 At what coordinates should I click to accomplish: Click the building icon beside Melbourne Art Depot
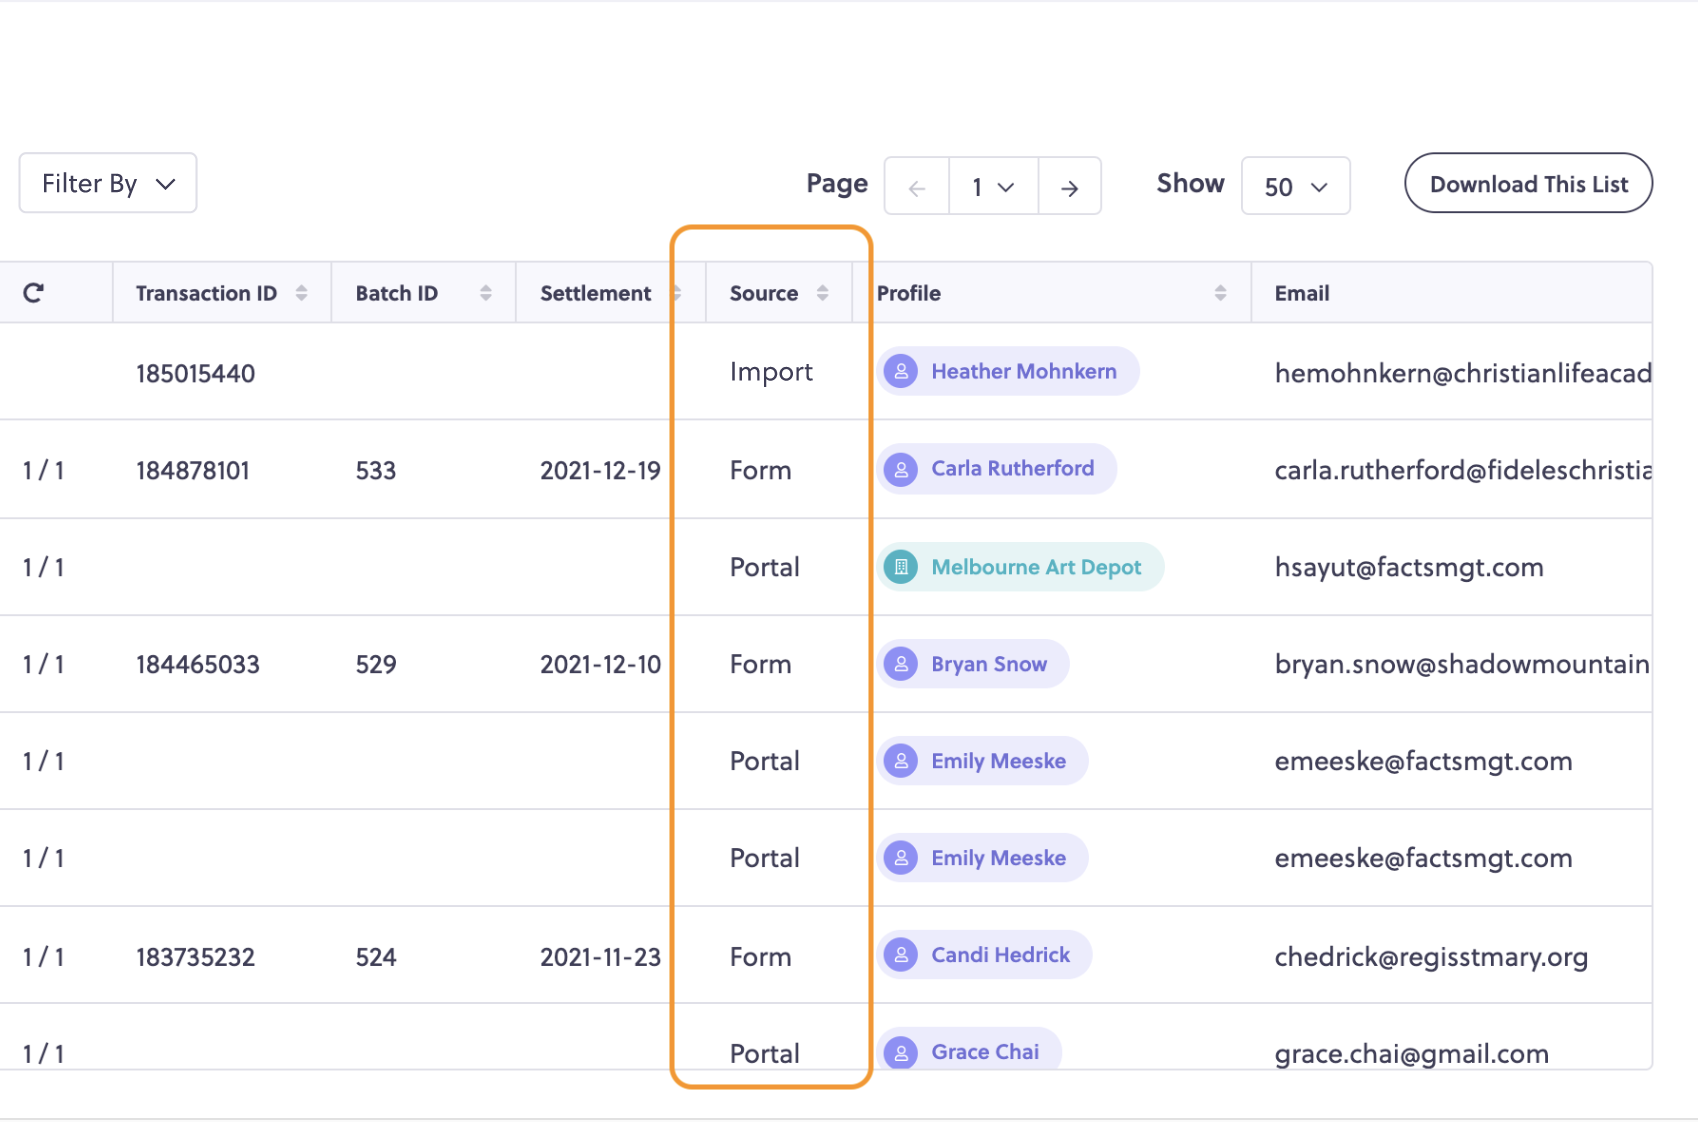click(x=903, y=566)
